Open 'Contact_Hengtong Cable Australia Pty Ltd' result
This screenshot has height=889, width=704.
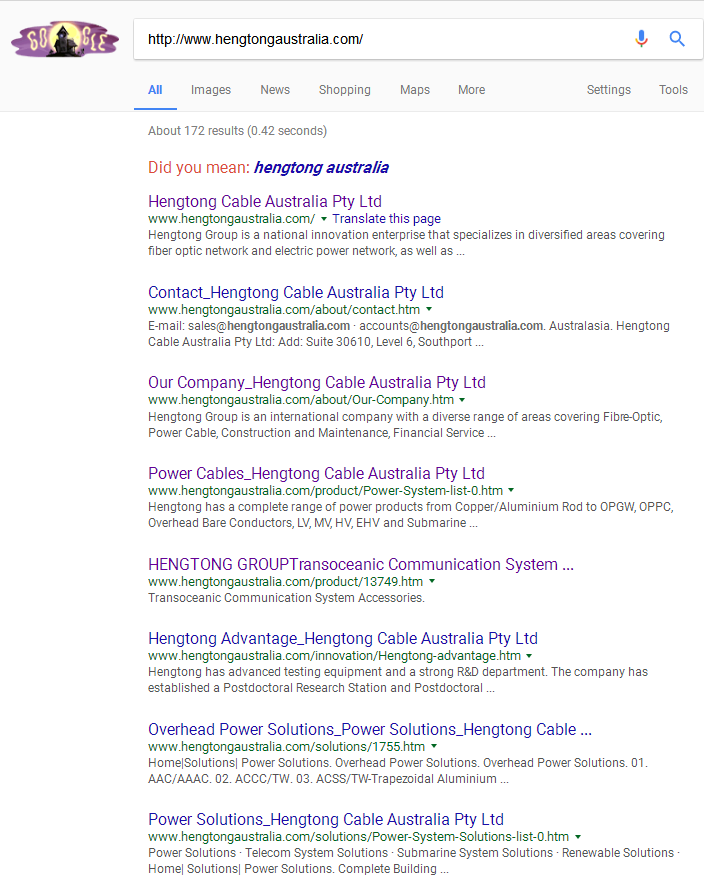(x=296, y=292)
